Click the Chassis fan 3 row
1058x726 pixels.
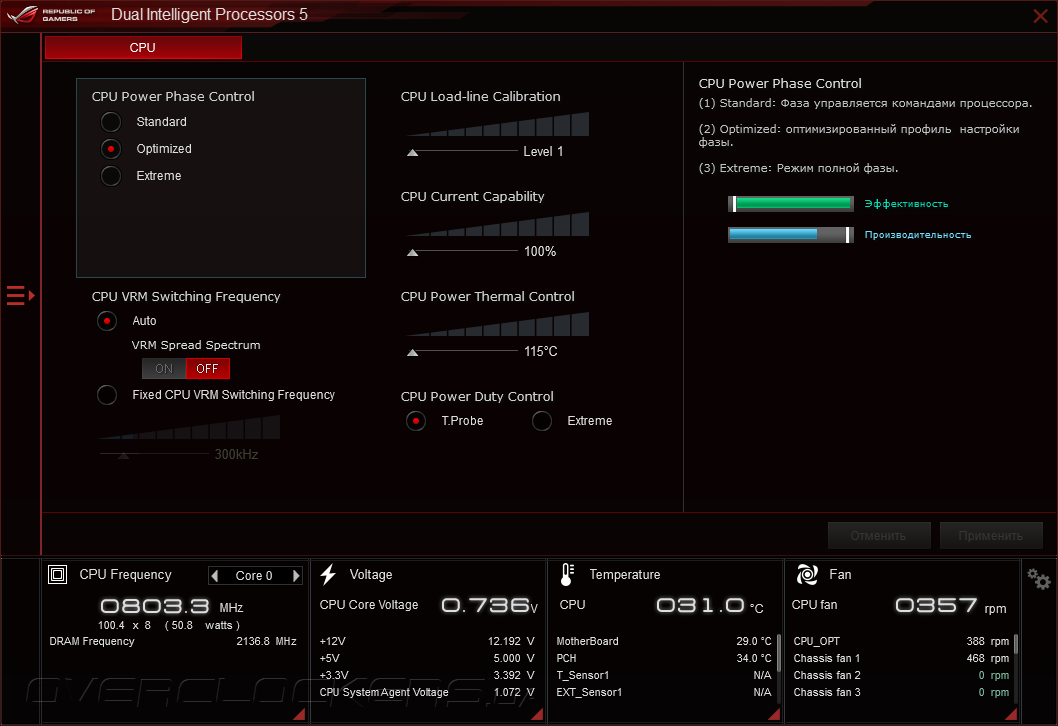click(x=901, y=692)
